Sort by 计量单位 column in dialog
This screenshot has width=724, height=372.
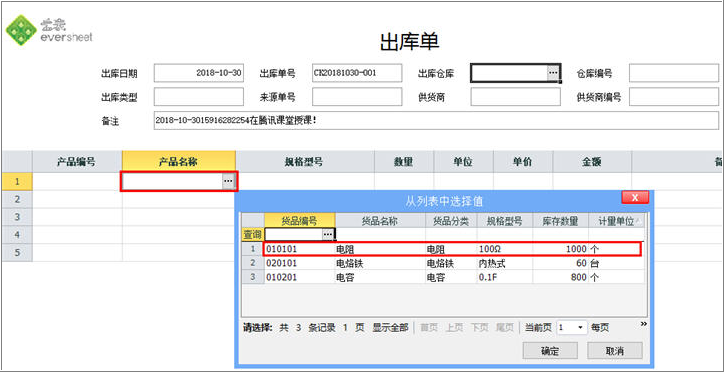pos(616,221)
